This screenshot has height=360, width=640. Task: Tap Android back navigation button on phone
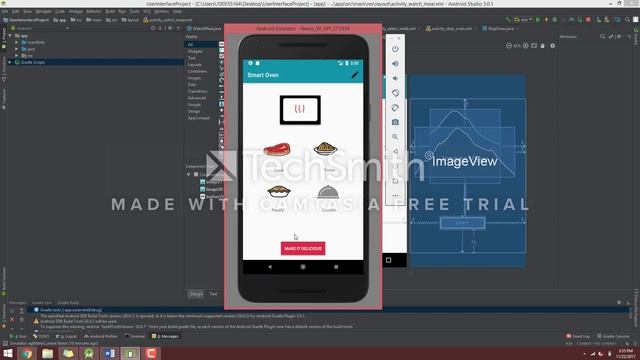(x=270, y=267)
